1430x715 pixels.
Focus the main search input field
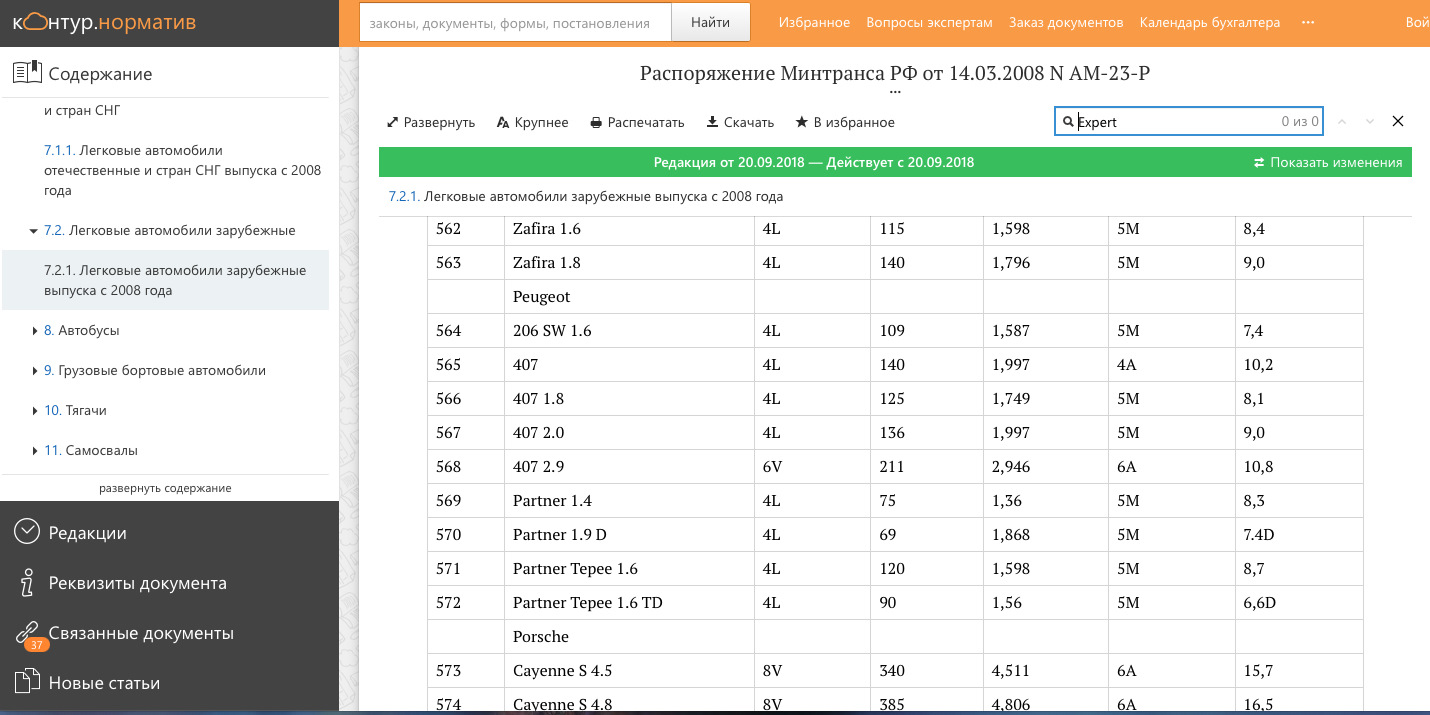click(514, 23)
